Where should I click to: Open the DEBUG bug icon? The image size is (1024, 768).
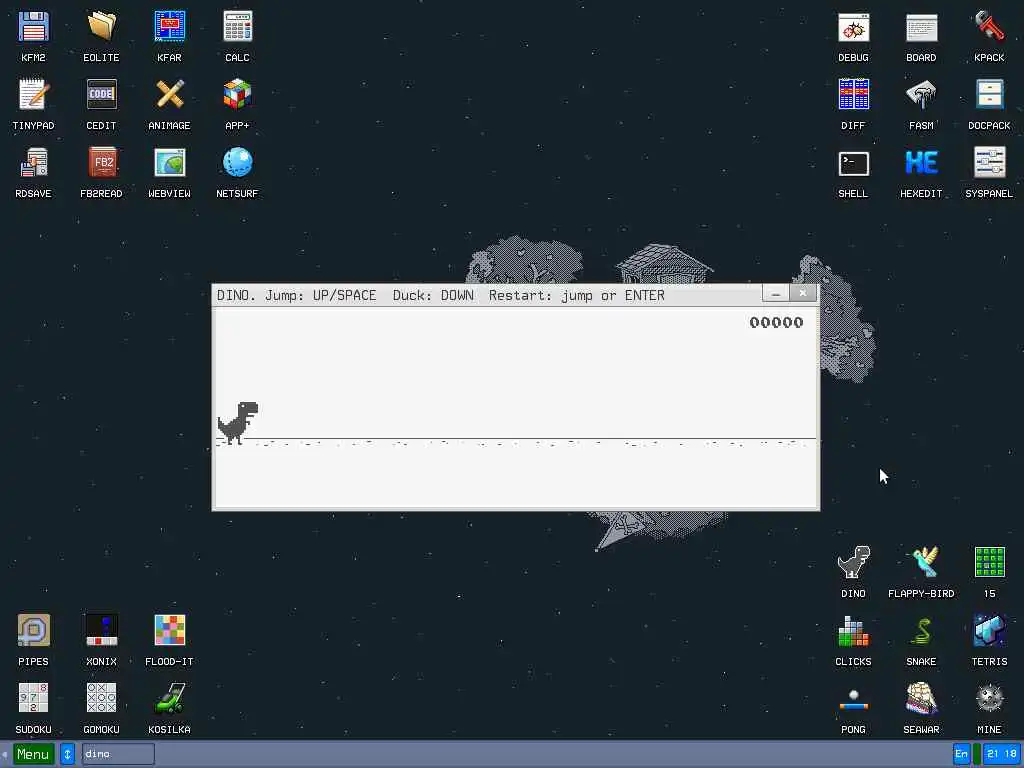pos(854,27)
